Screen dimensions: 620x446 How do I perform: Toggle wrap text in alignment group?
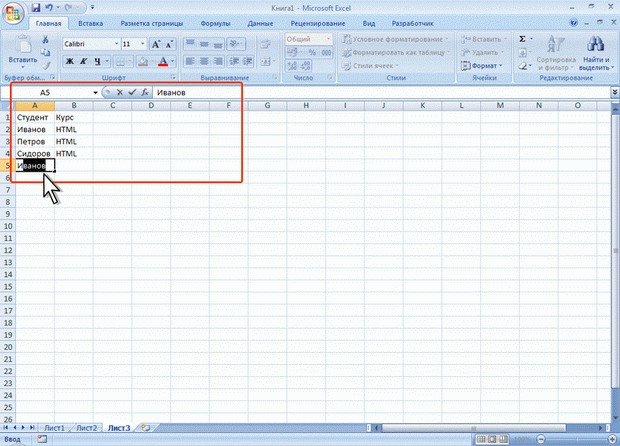(x=265, y=44)
